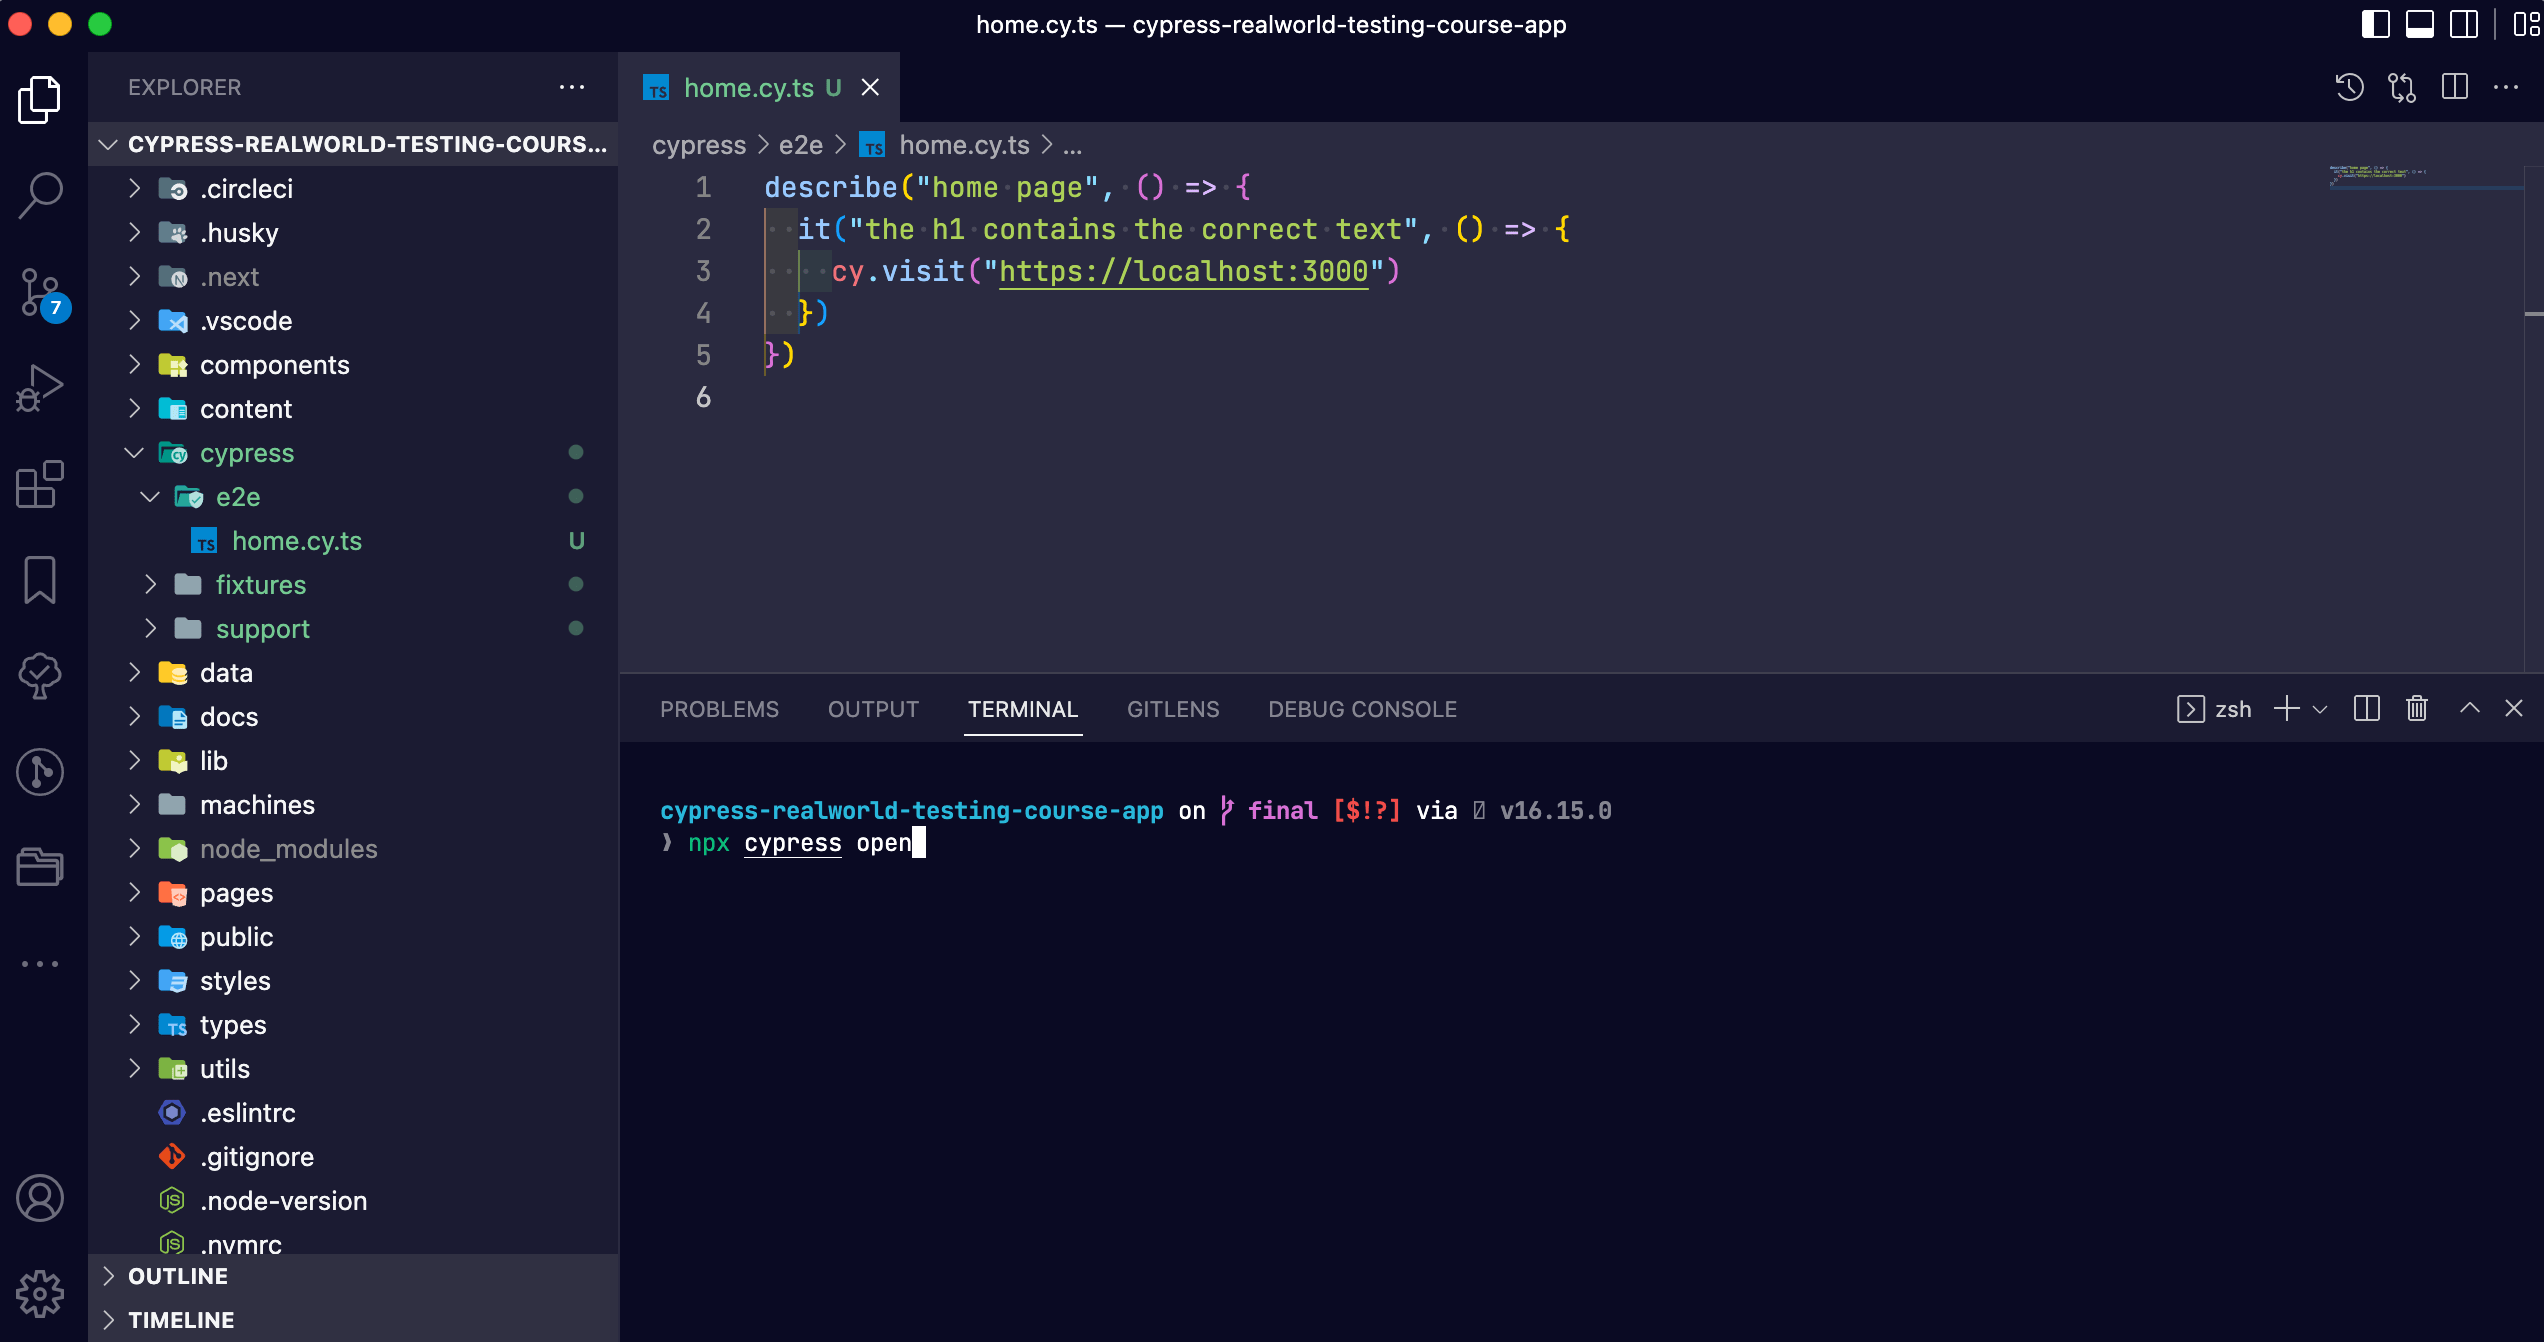2544x1342 pixels.
Task: Kill the terminal with the trash icon
Action: pos(2416,708)
